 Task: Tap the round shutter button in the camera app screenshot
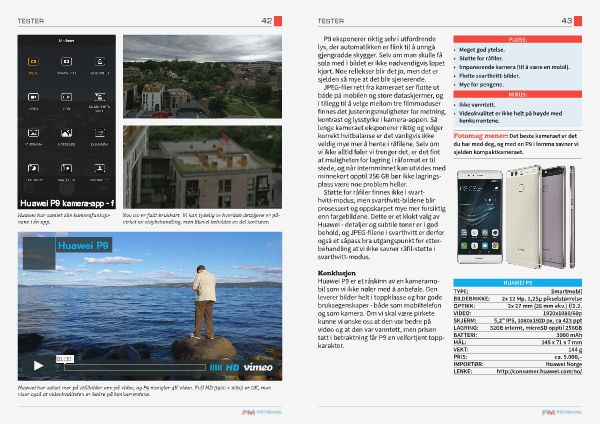pos(66,188)
